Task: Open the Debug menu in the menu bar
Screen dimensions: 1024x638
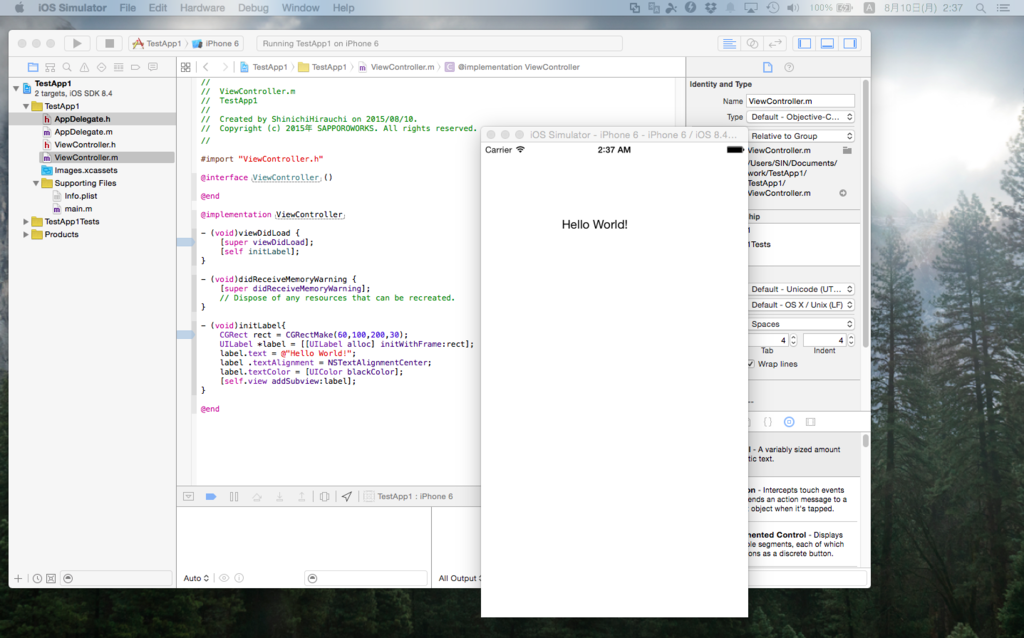Action: (x=253, y=8)
